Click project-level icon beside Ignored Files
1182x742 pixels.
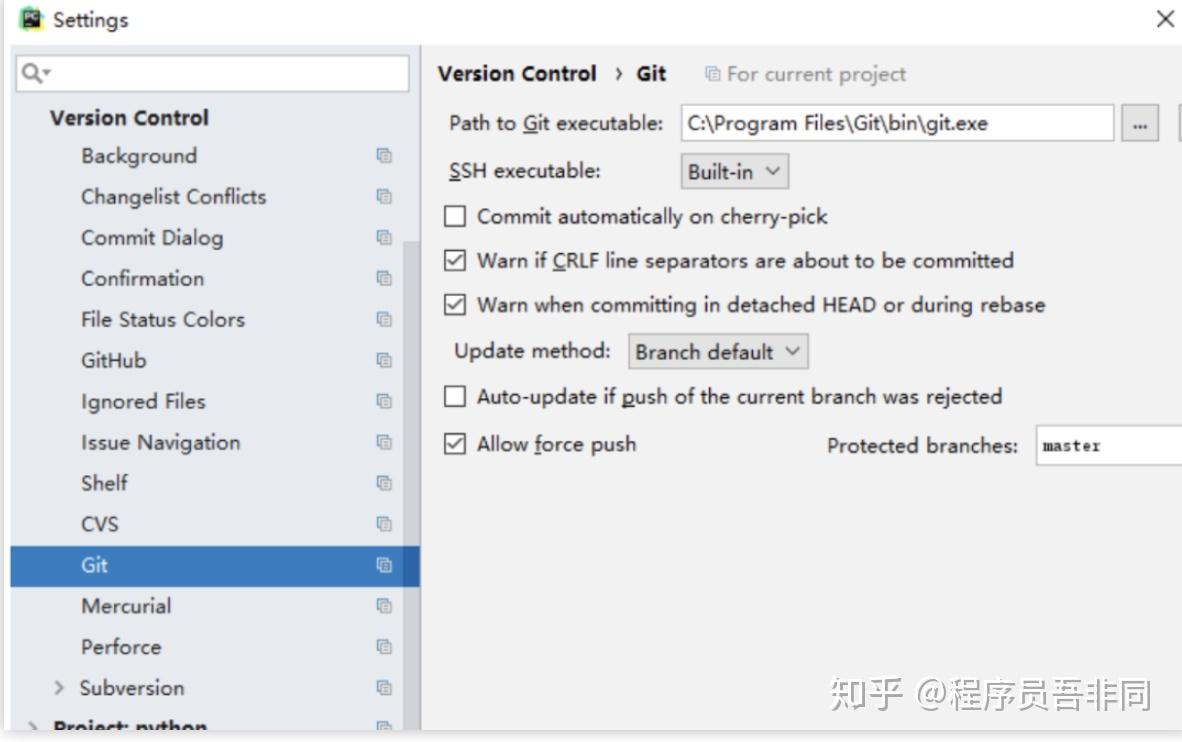[384, 401]
